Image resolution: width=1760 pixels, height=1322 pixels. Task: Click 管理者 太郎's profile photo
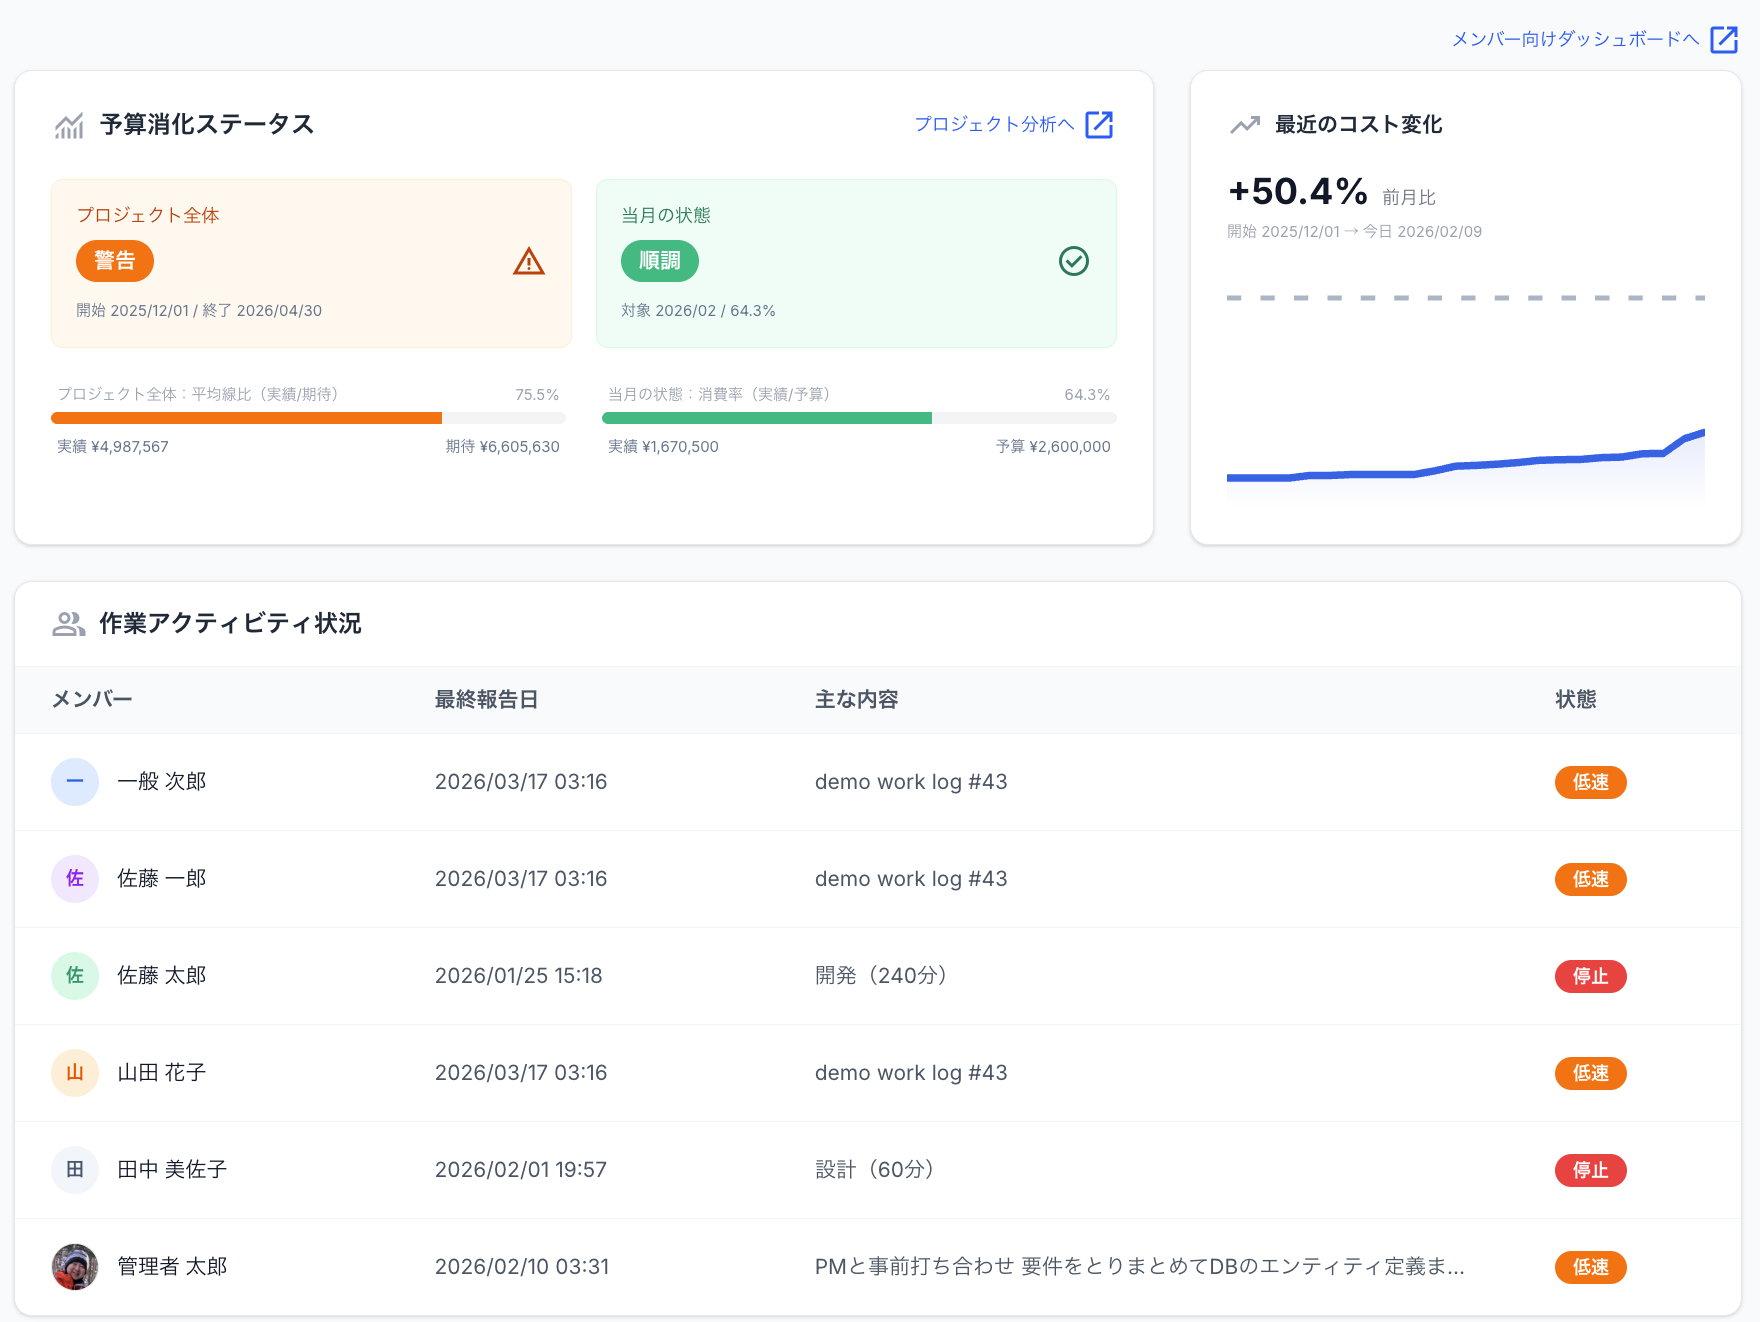pos(75,1267)
